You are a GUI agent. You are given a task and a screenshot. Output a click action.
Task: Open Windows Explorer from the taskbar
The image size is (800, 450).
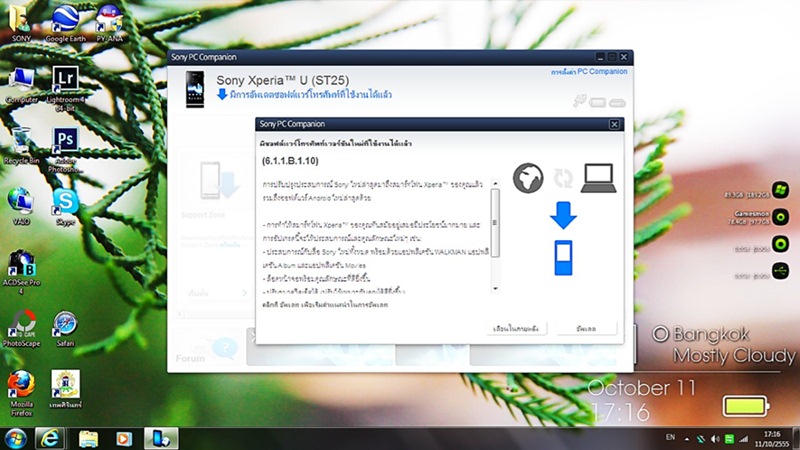click(x=88, y=438)
